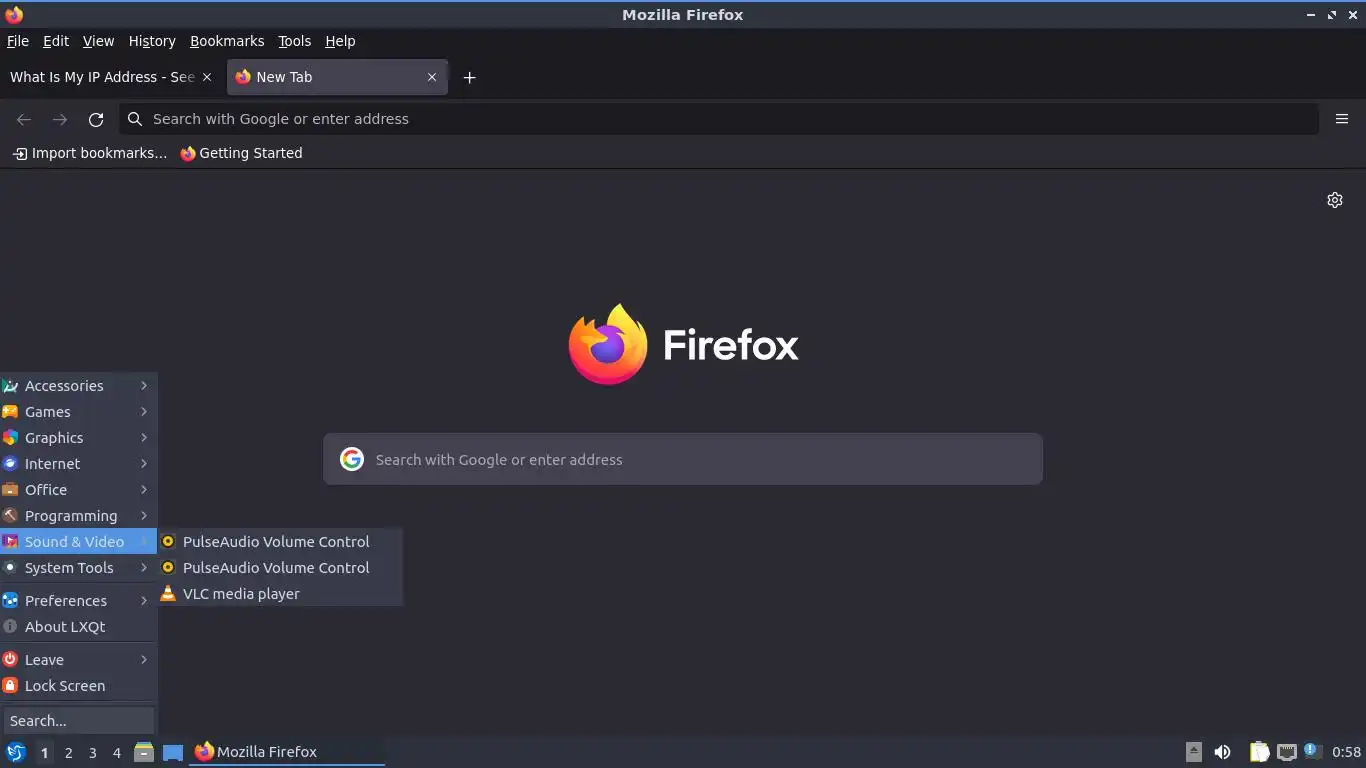Screen dimensions: 1366x768
Task: Close the New Tab tab
Action: [x=432, y=77]
